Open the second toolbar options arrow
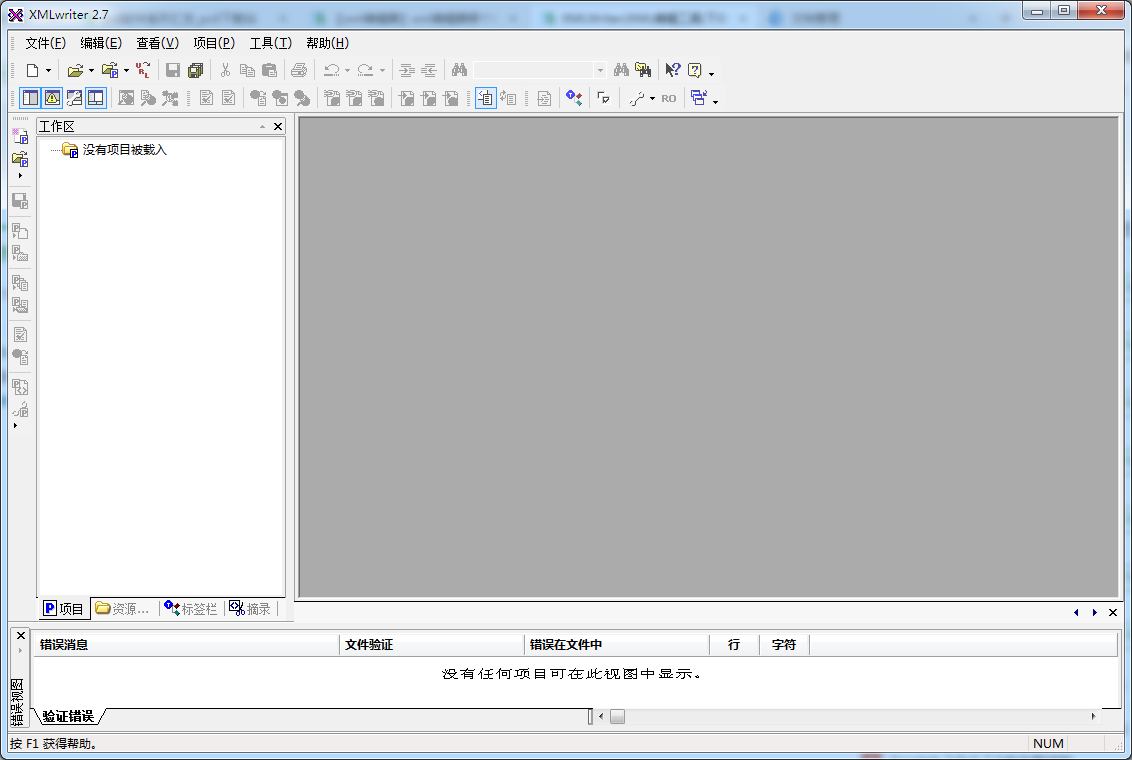The width and height of the screenshot is (1132, 760). (715, 102)
